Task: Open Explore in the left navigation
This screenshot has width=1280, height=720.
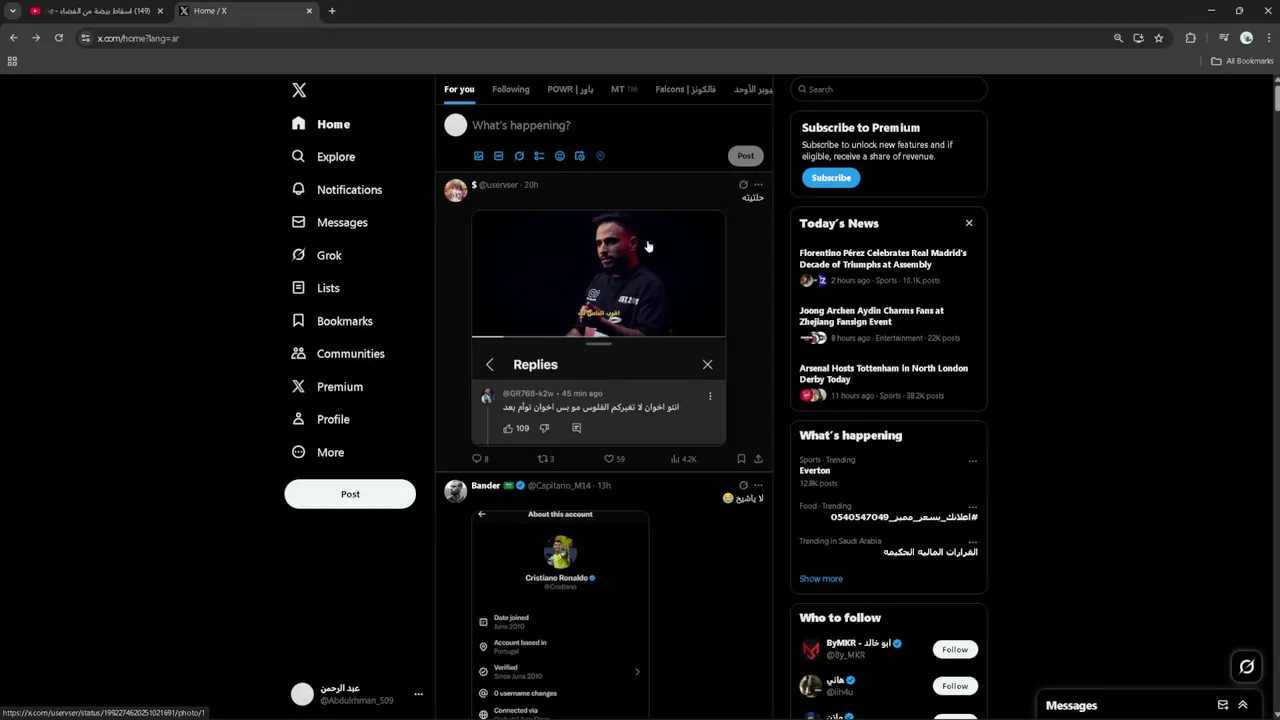Action: 323,157
